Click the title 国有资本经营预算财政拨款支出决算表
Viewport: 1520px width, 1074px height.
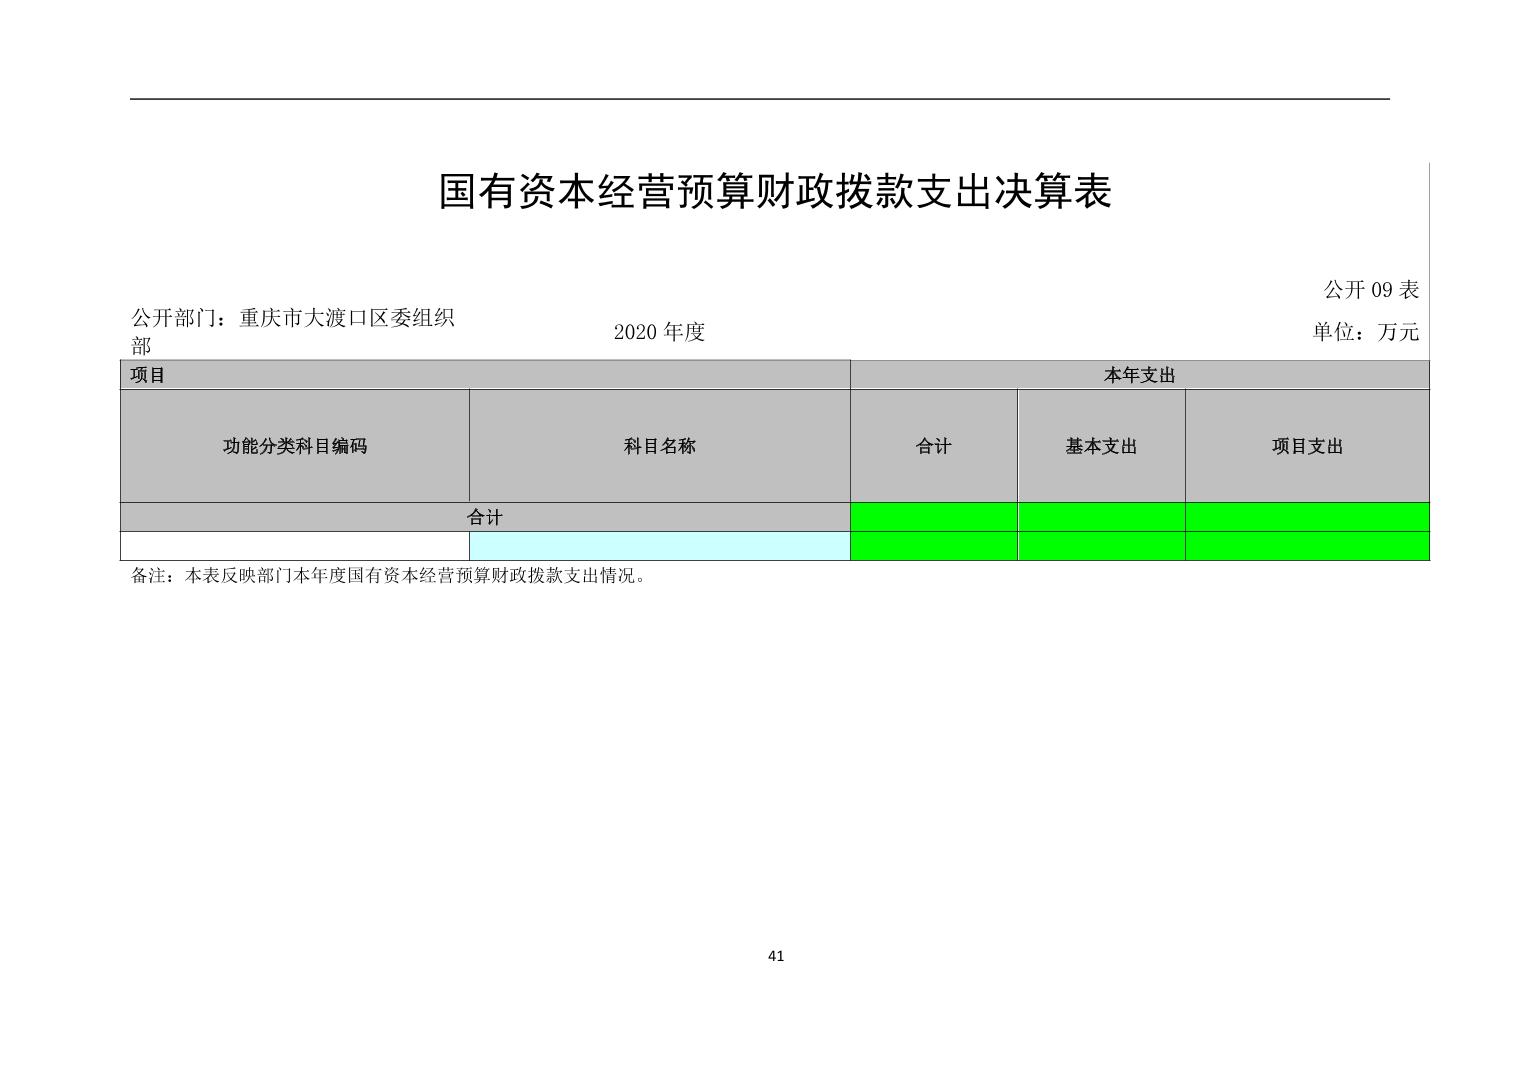[775, 192]
